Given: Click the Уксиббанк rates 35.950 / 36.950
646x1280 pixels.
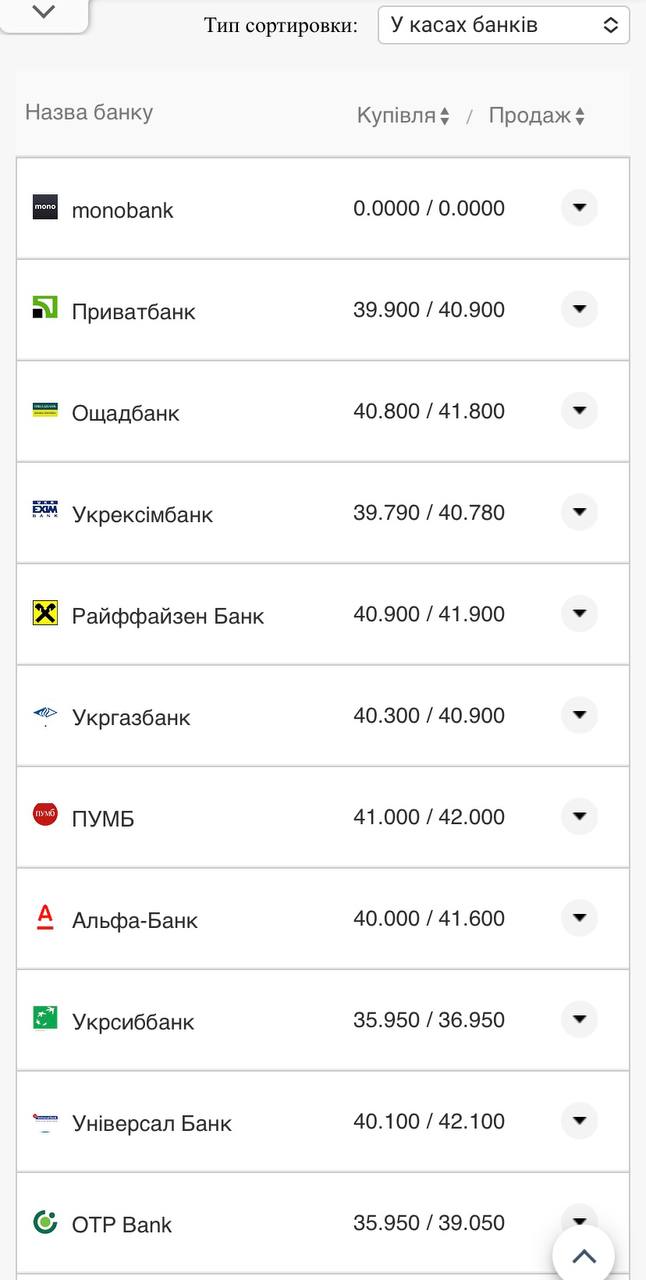Looking at the screenshot, I should coord(429,1019).
